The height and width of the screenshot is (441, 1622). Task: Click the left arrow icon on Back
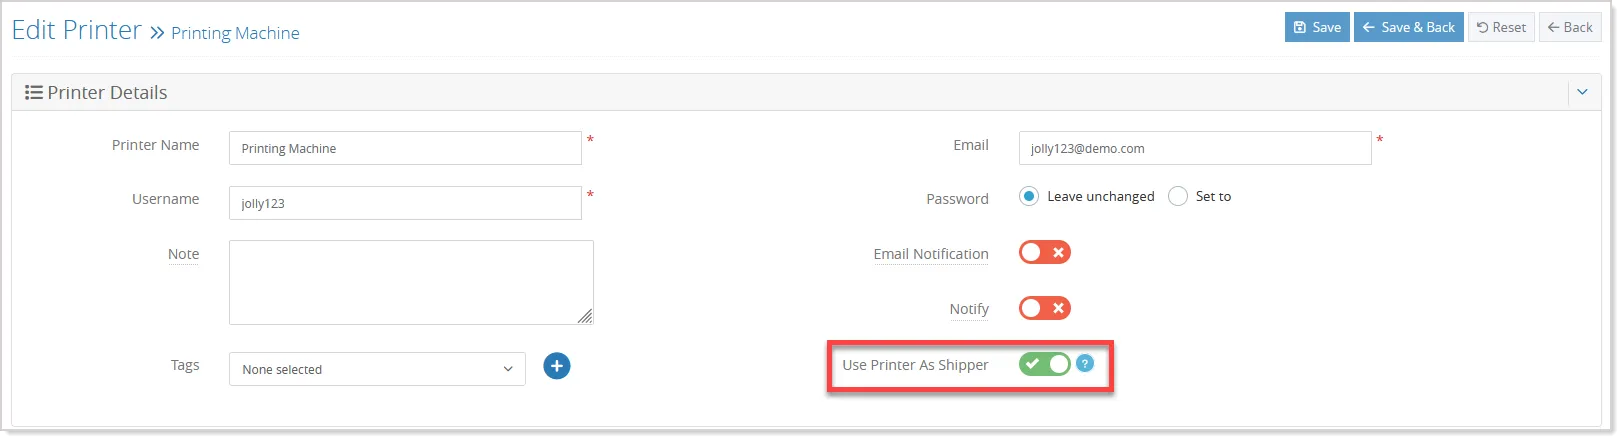coord(1554,27)
